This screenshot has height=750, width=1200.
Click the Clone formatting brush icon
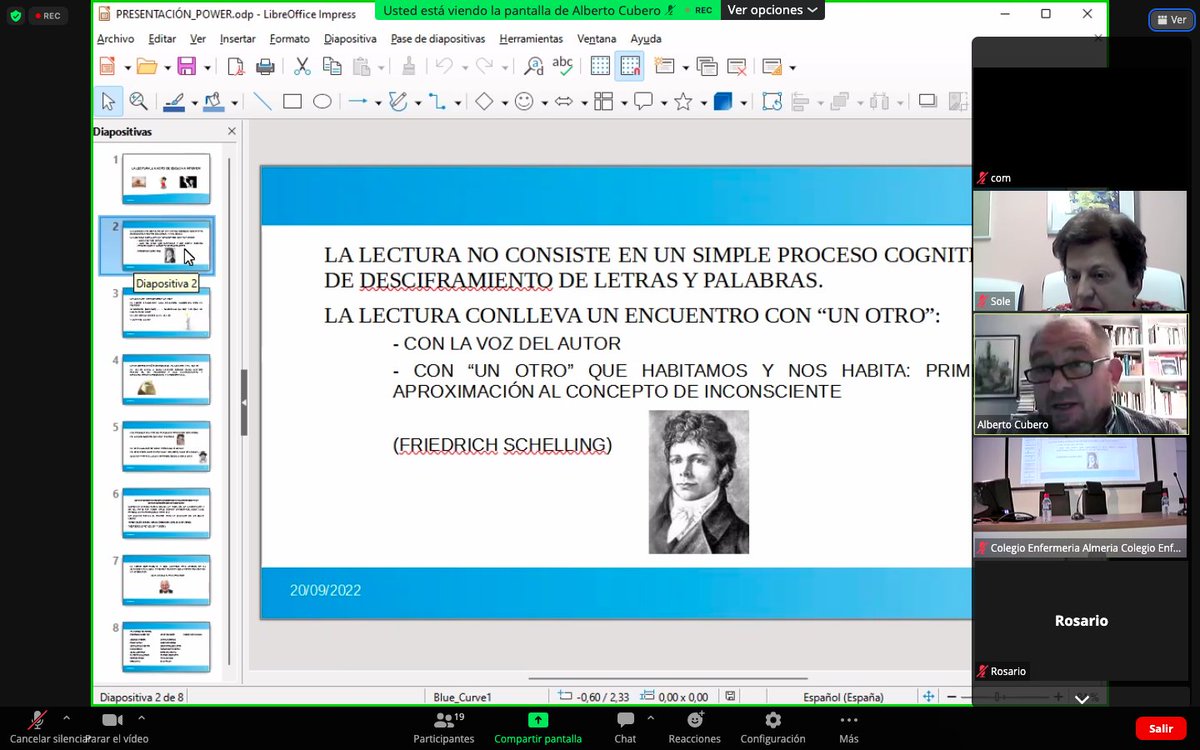pyautogui.click(x=408, y=67)
